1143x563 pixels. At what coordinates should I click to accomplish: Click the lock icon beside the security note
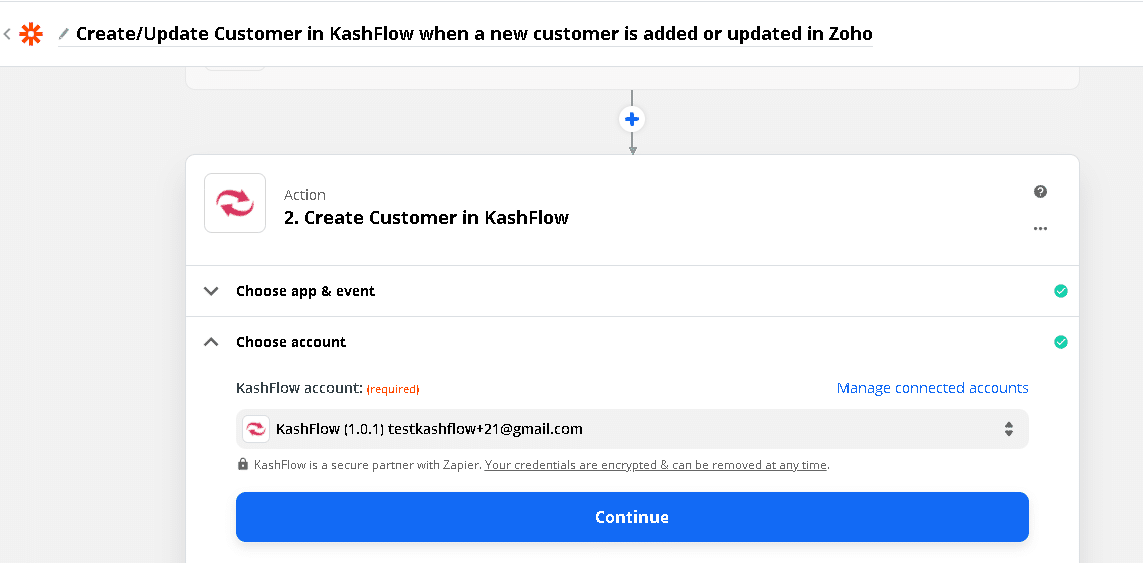(x=243, y=465)
